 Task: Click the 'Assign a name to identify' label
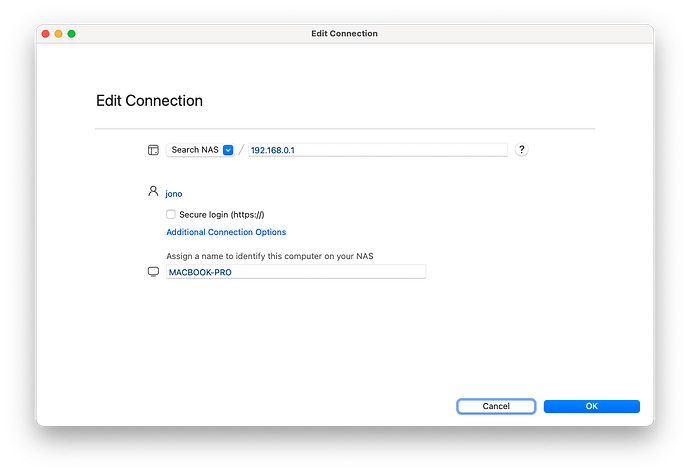pos(270,256)
